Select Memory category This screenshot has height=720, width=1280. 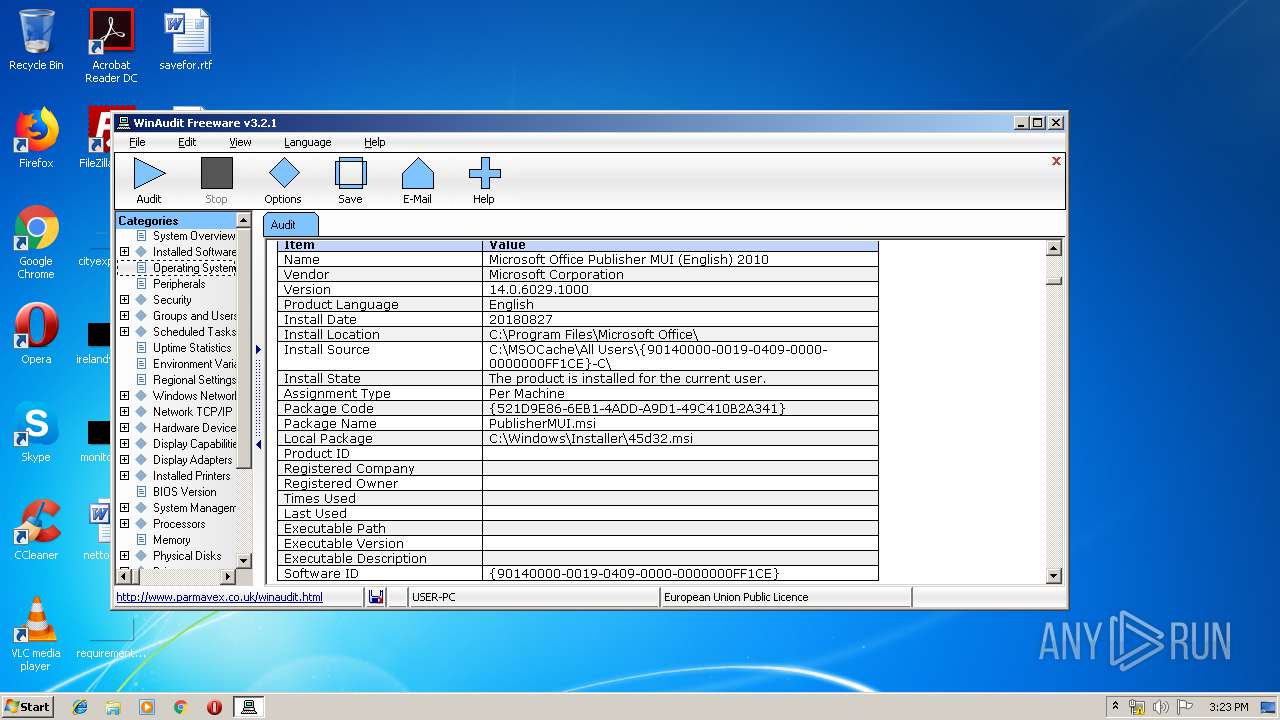click(171, 540)
